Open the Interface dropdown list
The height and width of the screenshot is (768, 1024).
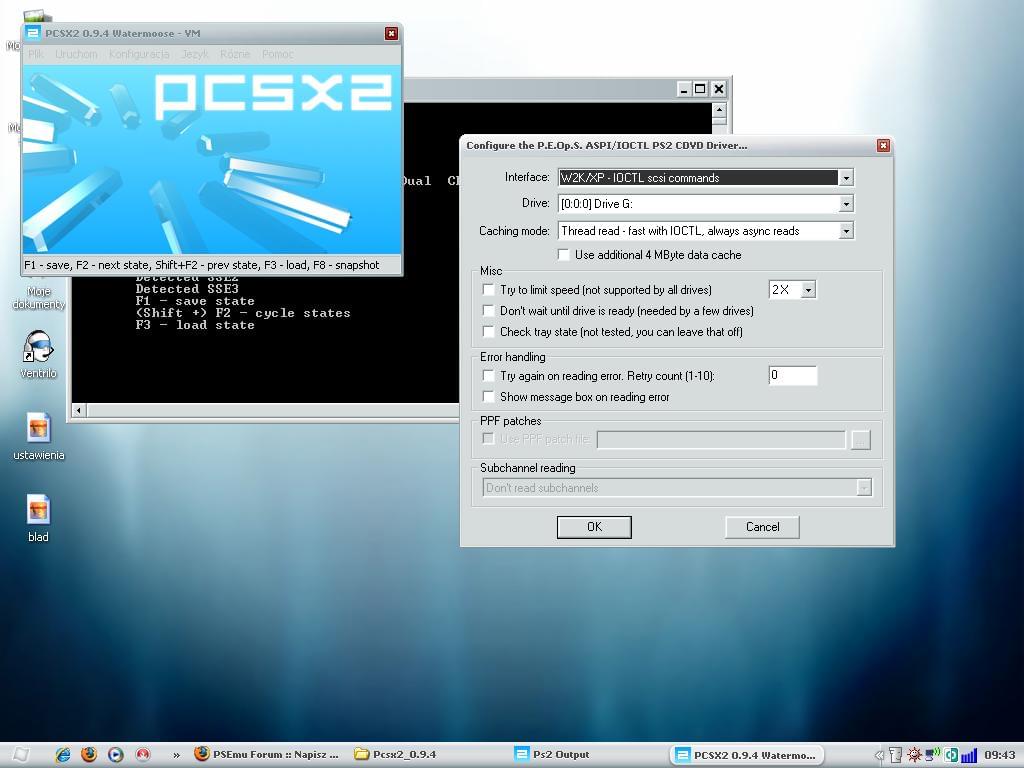846,178
